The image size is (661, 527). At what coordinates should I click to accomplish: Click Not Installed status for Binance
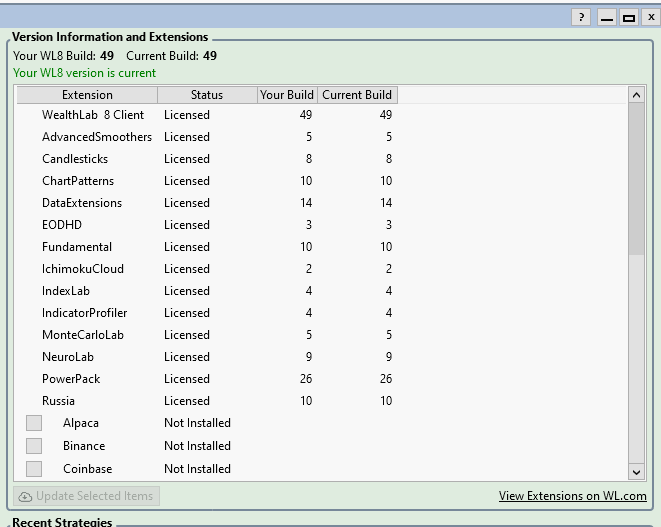[197, 446]
